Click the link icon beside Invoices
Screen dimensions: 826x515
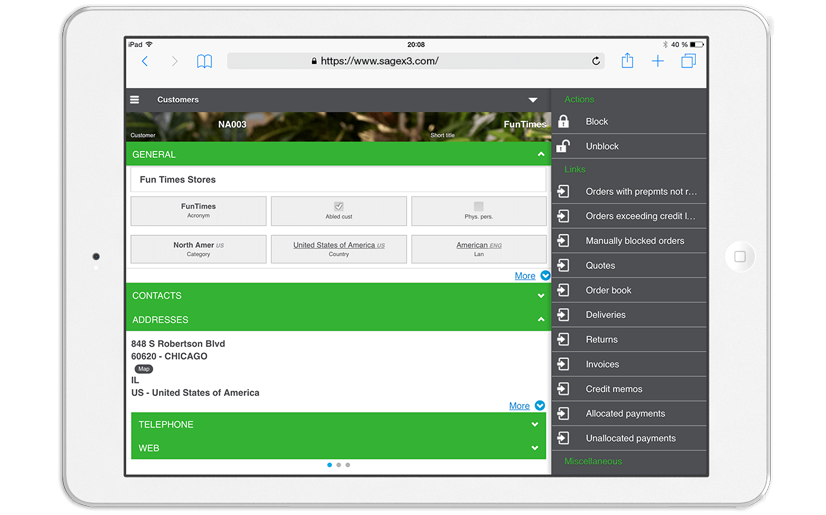[563, 364]
